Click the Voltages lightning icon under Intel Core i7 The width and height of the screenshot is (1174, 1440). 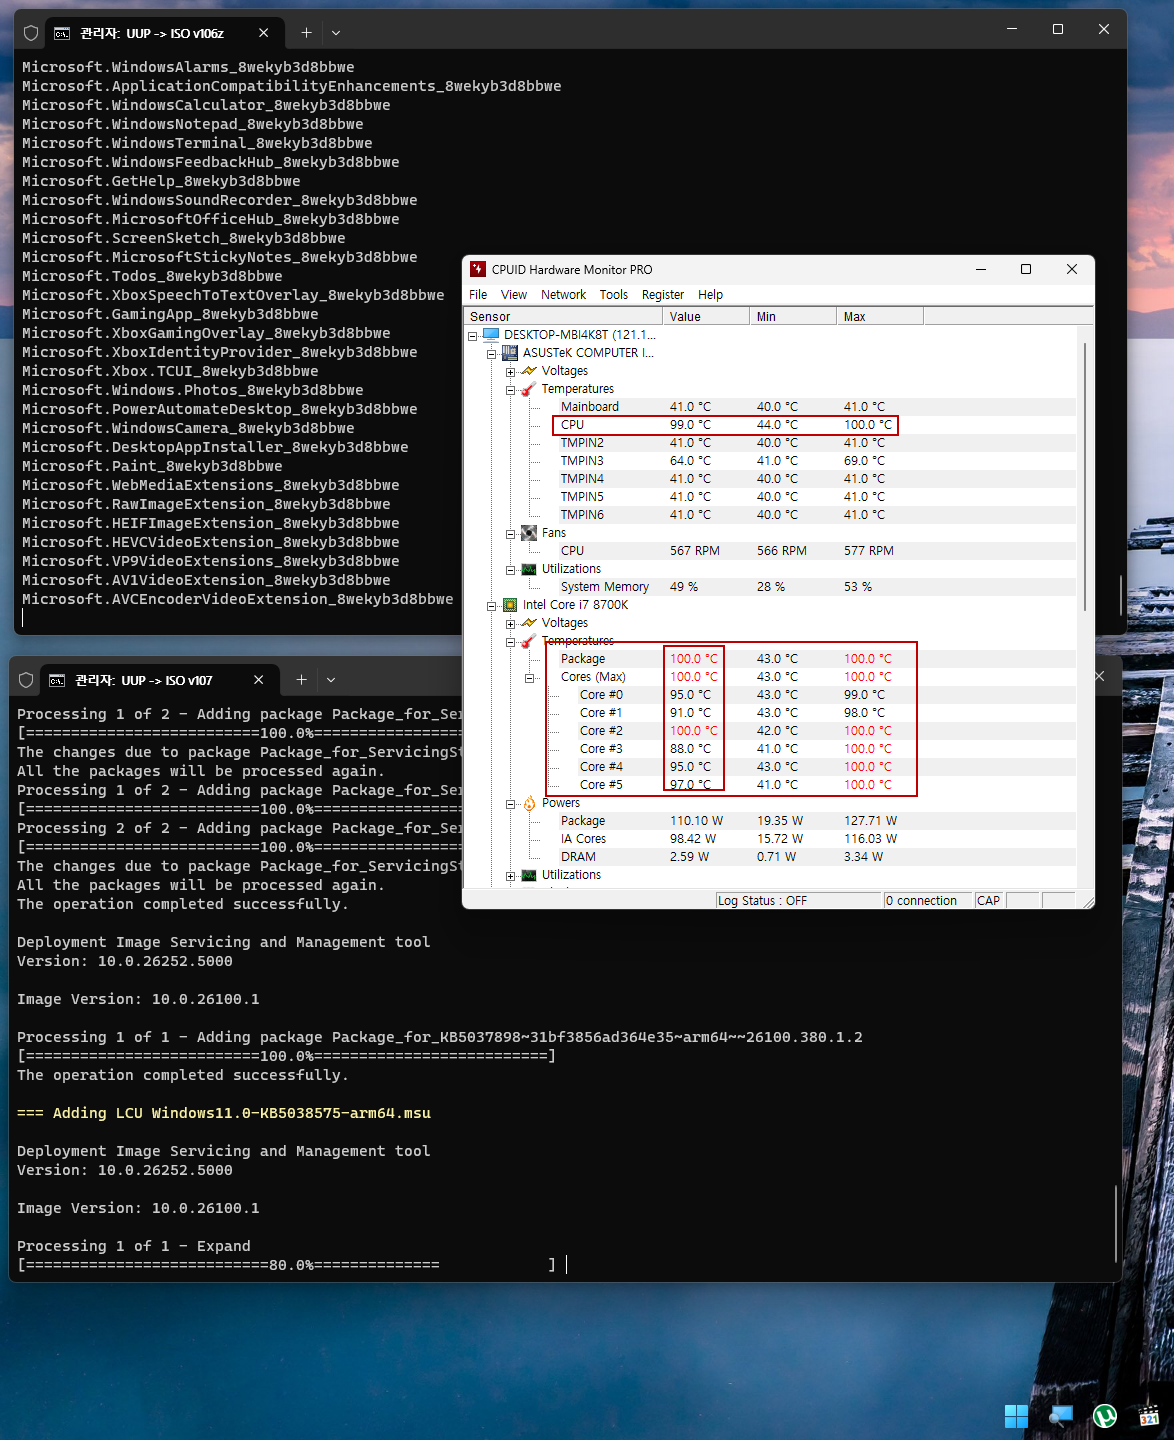tap(529, 622)
